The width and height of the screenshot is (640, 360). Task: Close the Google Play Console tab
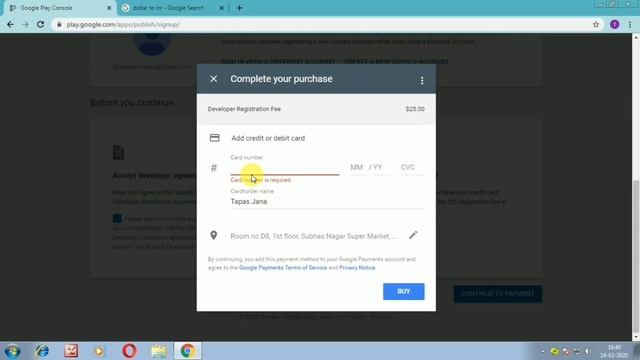click(109, 8)
